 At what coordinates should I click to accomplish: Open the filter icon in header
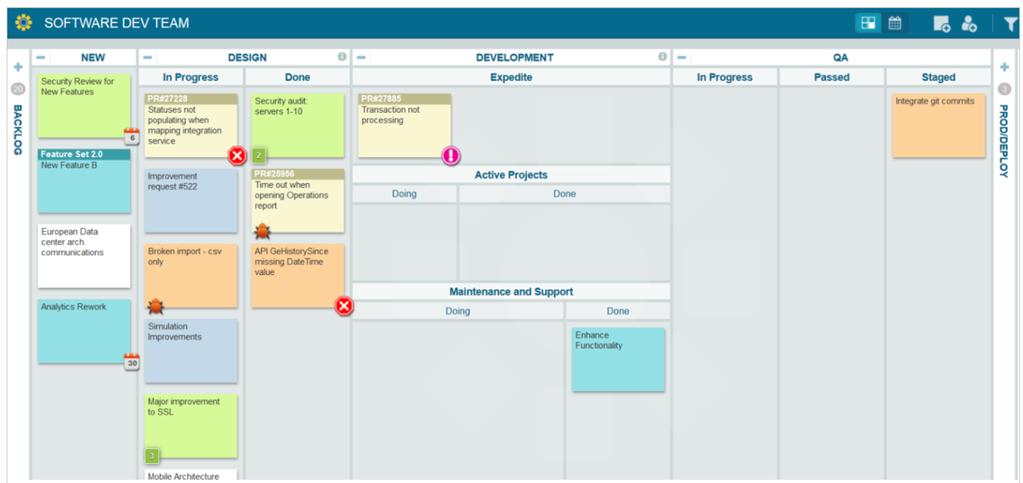[x=1011, y=23]
